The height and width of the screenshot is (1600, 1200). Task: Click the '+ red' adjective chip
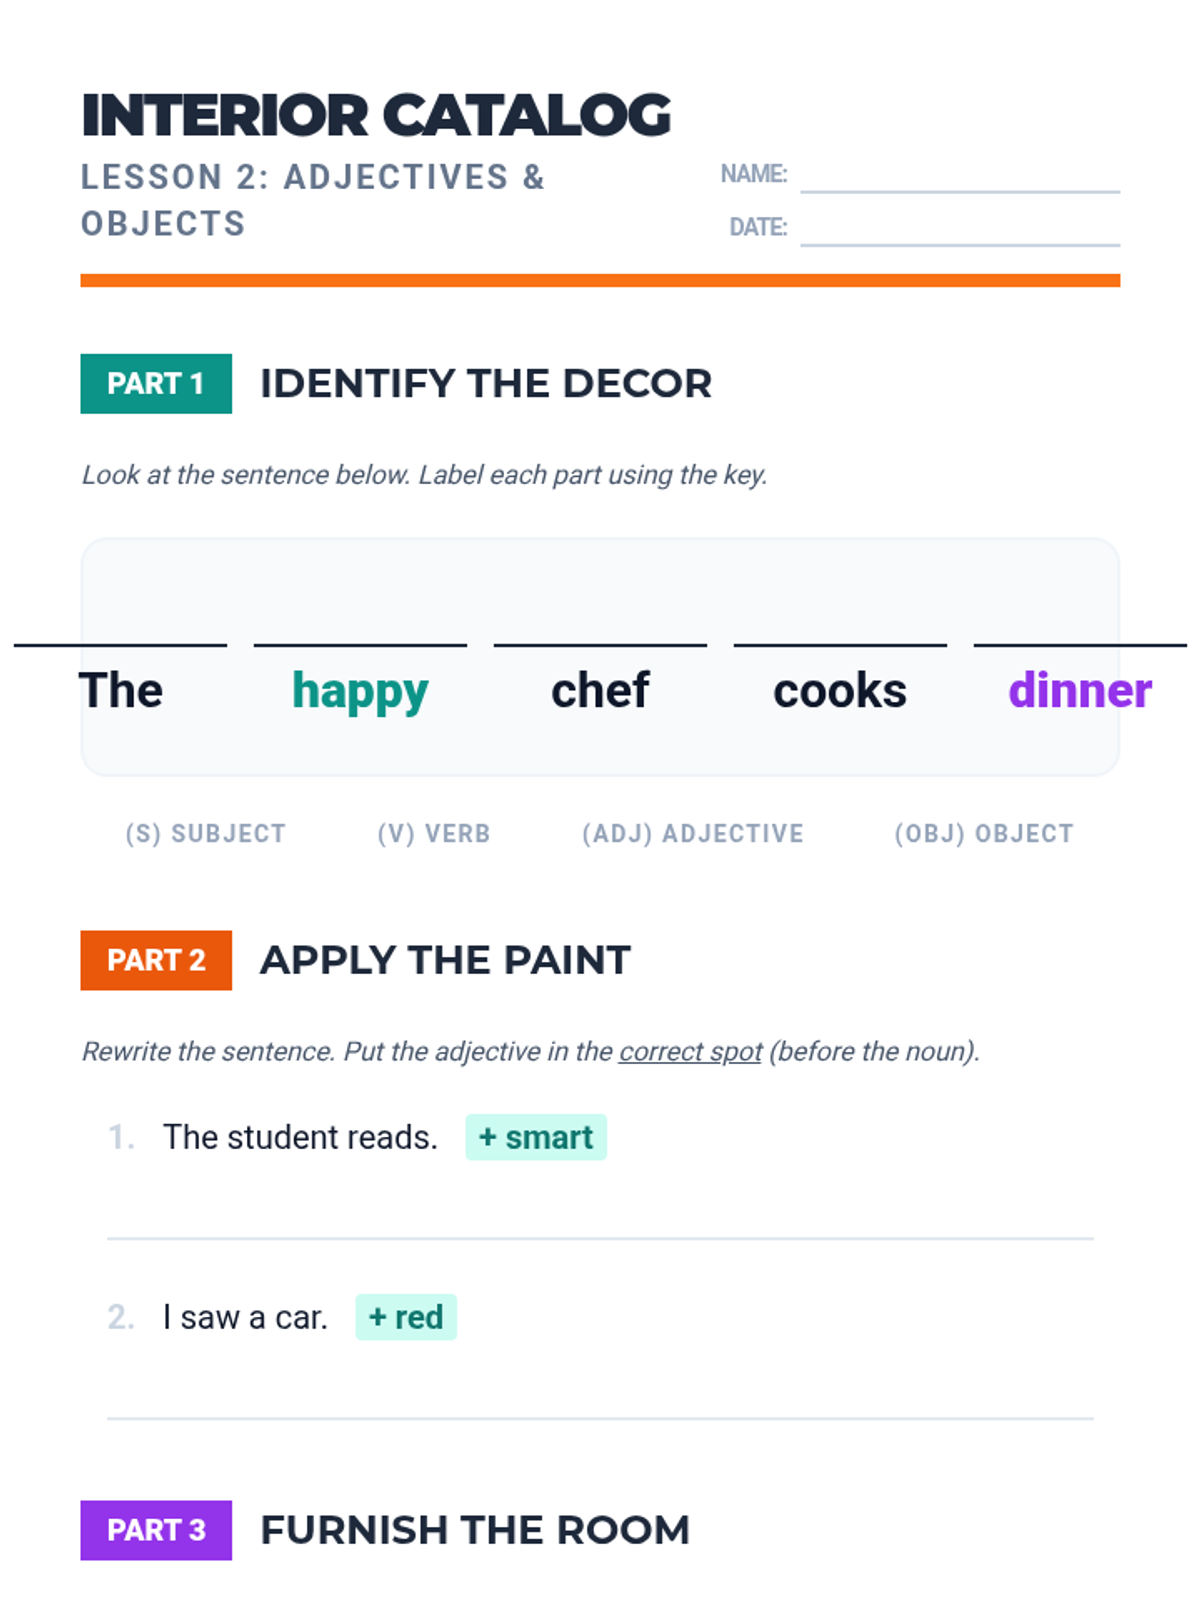coord(406,1317)
